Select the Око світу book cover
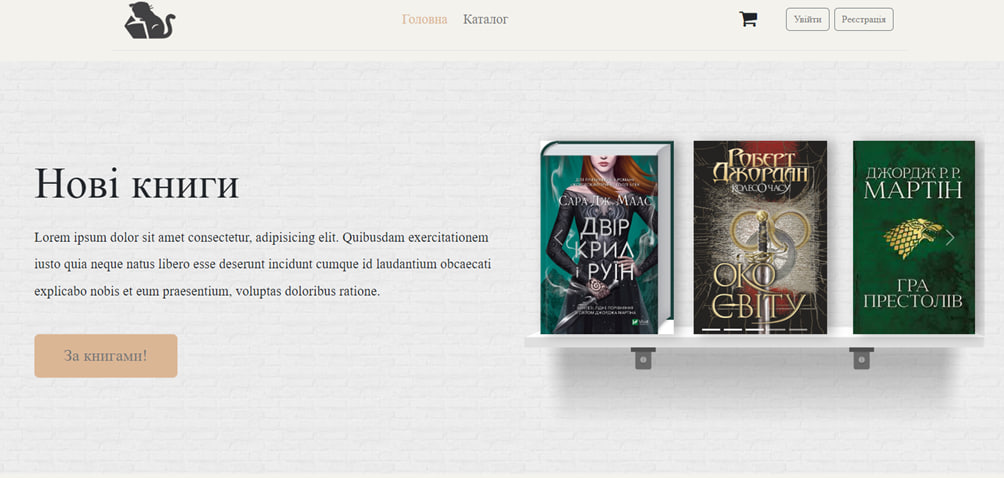1004x478 pixels. click(x=760, y=237)
